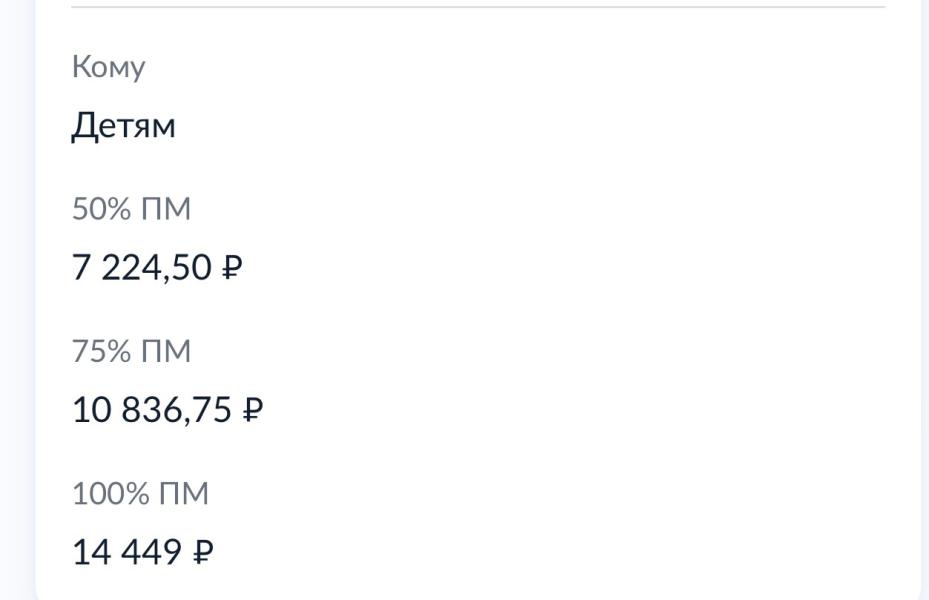
Task: Click the ruble sign after 7 224,50
Action: click(232, 267)
